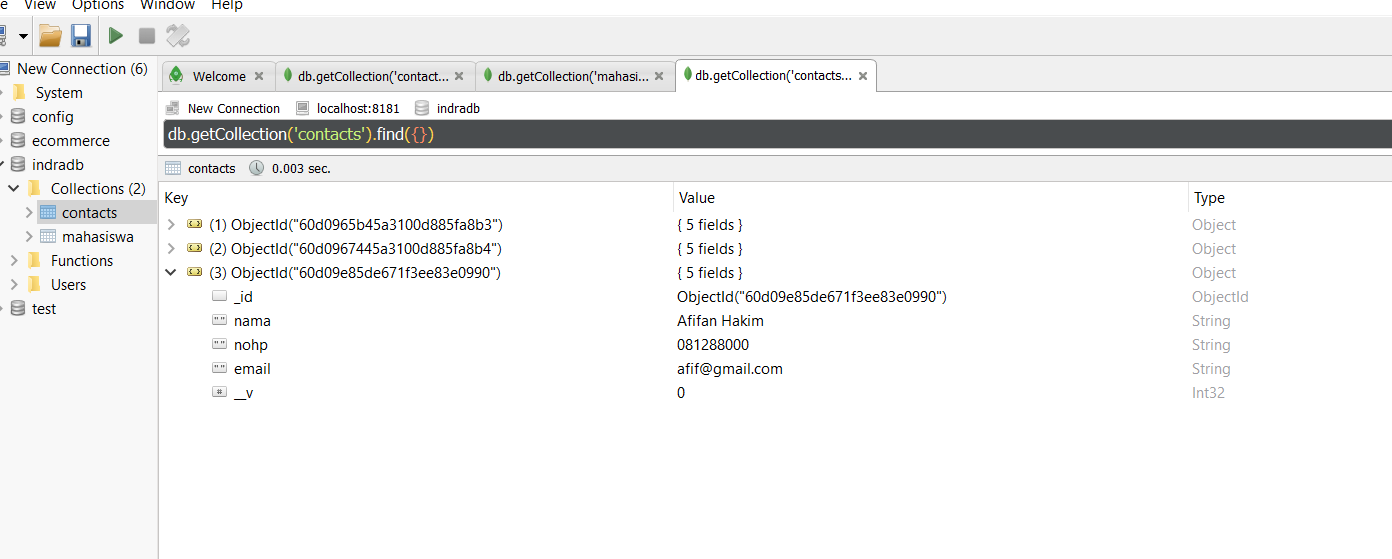Click the Save floppy disk icon
Screen dimensions: 1392x559
(x=81, y=37)
